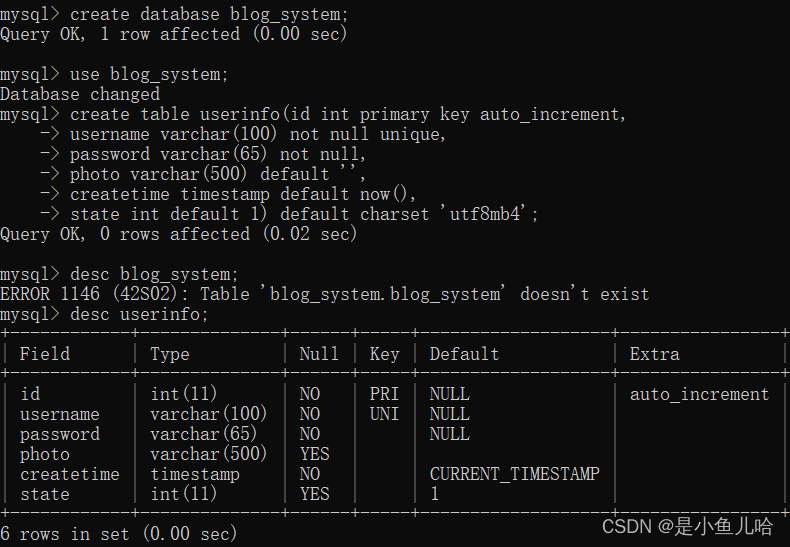Click the 'auto_increment' value in Extra column
Viewport: 790px width, 547px height.
(x=699, y=394)
